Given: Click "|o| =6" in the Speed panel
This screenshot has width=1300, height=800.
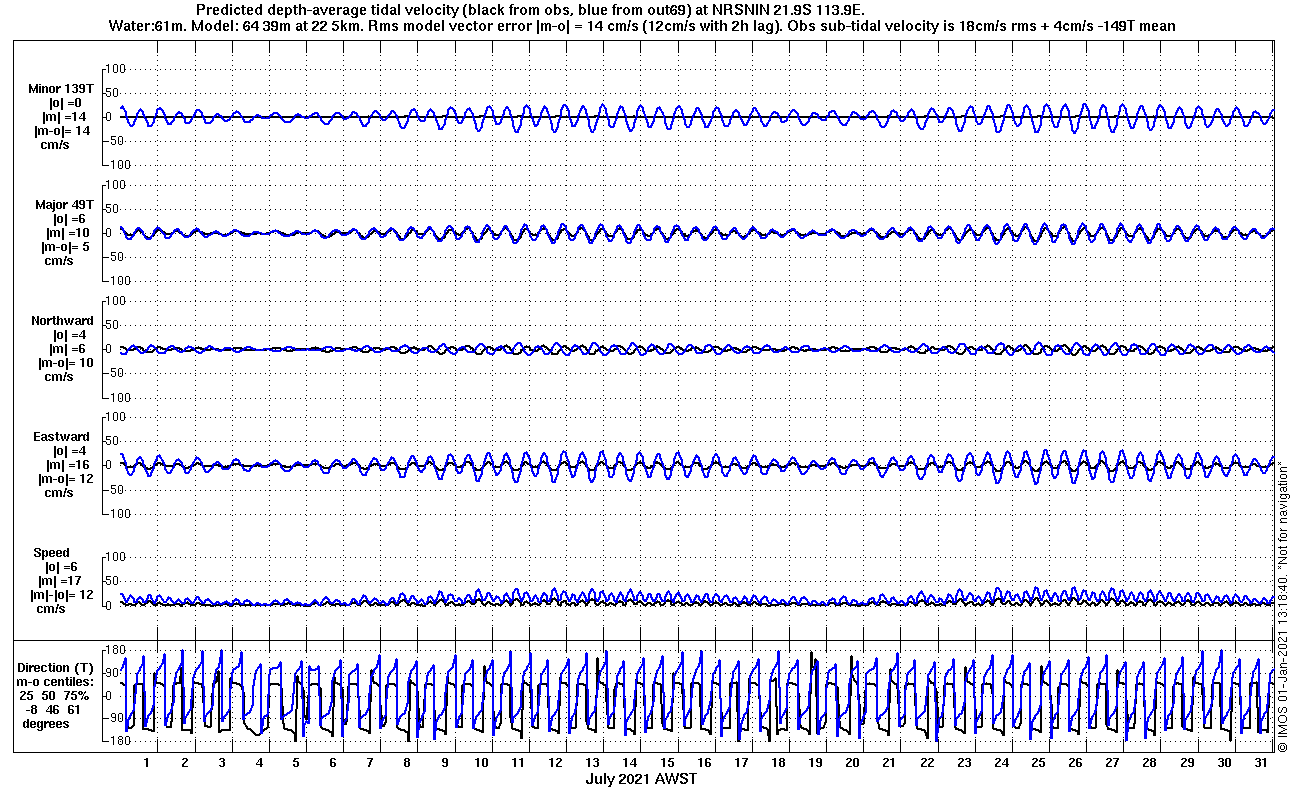Looking at the screenshot, I should (59, 567).
